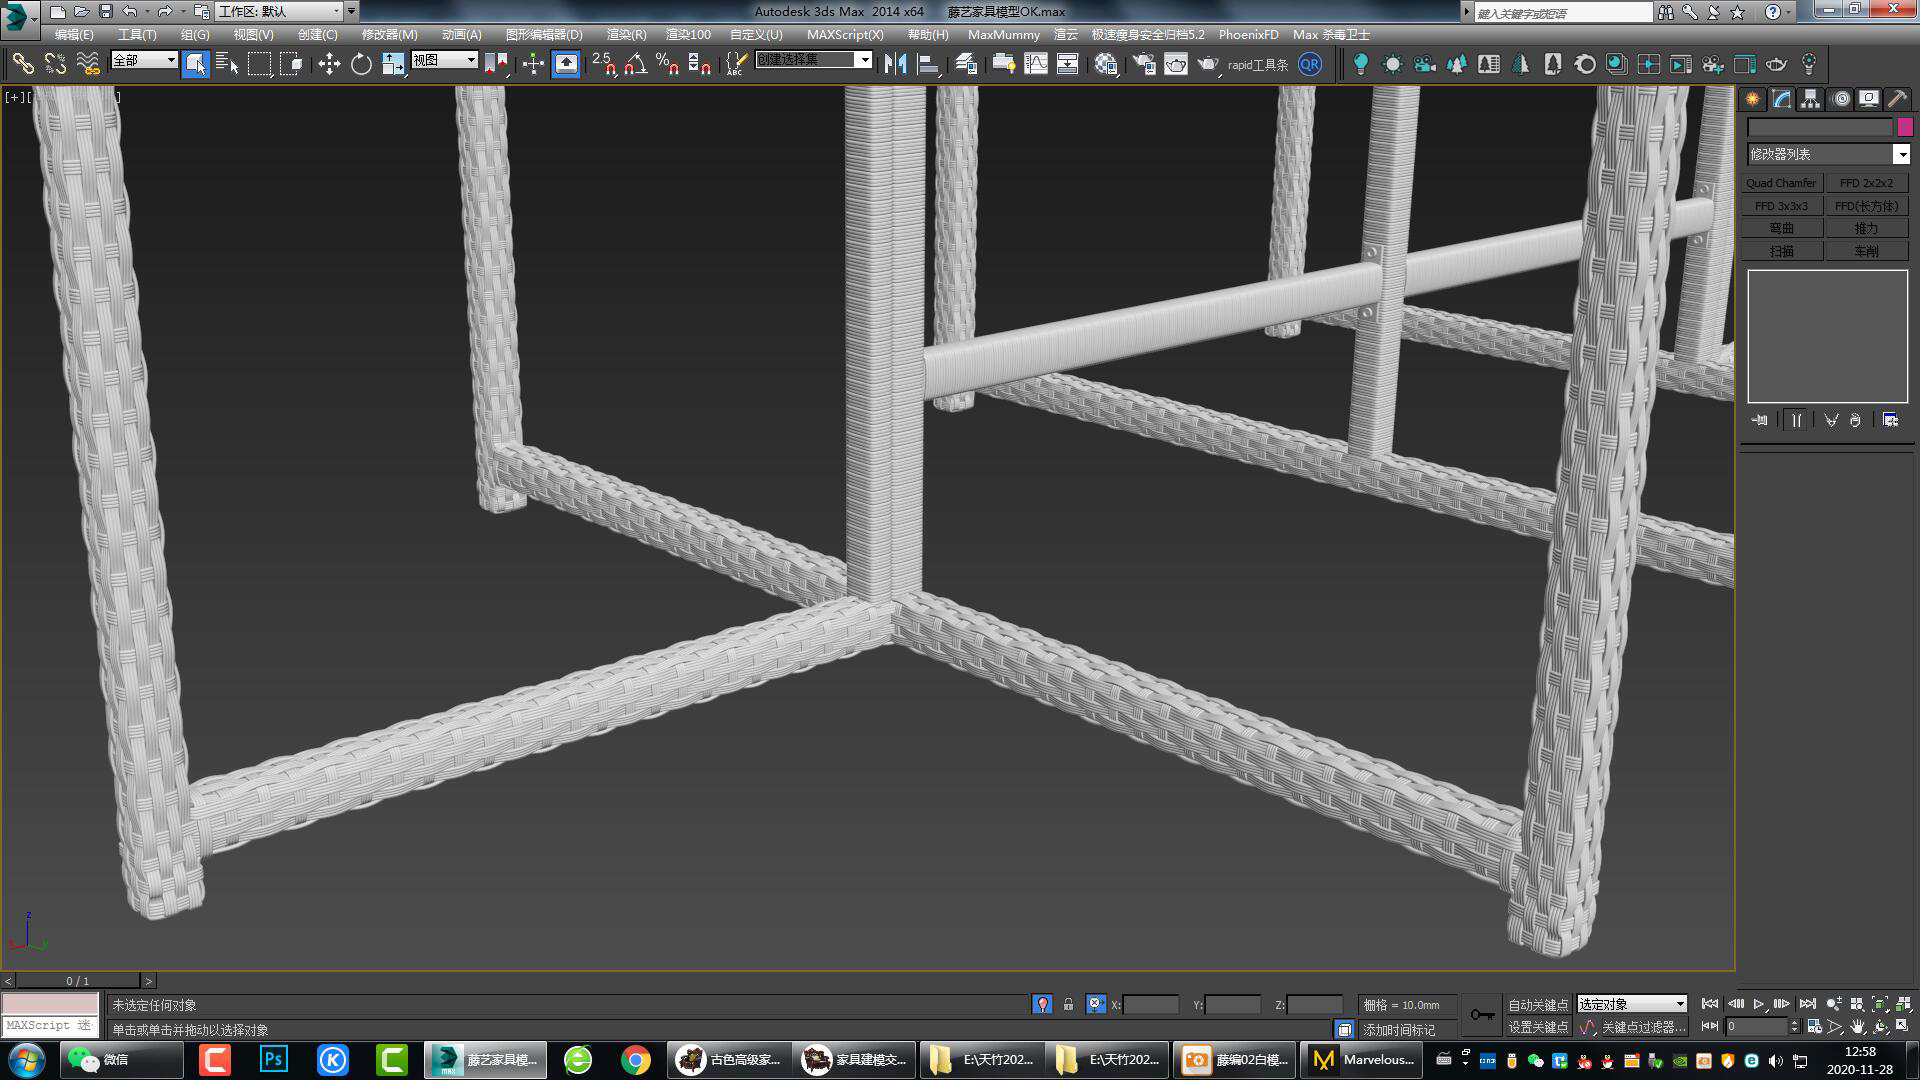Open the 视图 reference coordinate dropdown
Image resolution: width=1920 pixels, height=1080 pixels.
445,59
